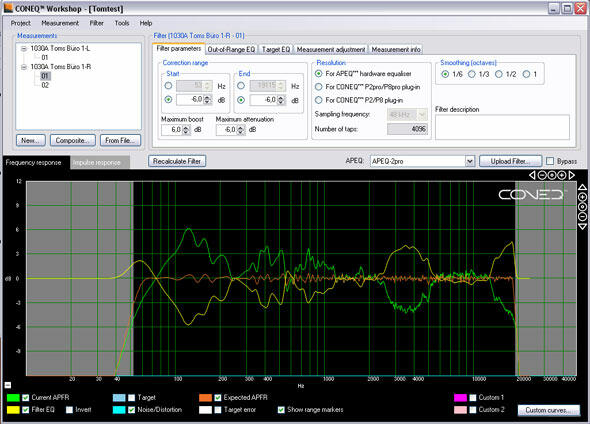Enable the Bypass checkbox
The image size is (590, 424).
pos(550,161)
